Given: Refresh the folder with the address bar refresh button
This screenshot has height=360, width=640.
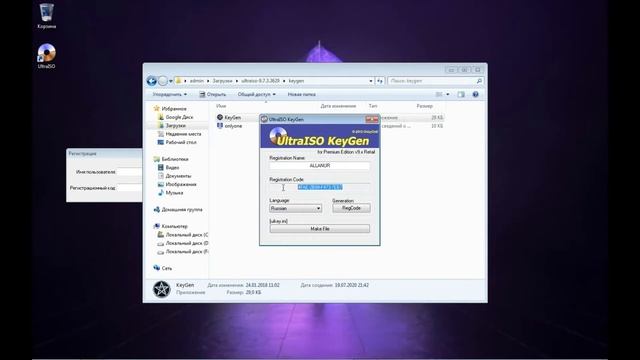Looking at the screenshot, I should (x=380, y=81).
